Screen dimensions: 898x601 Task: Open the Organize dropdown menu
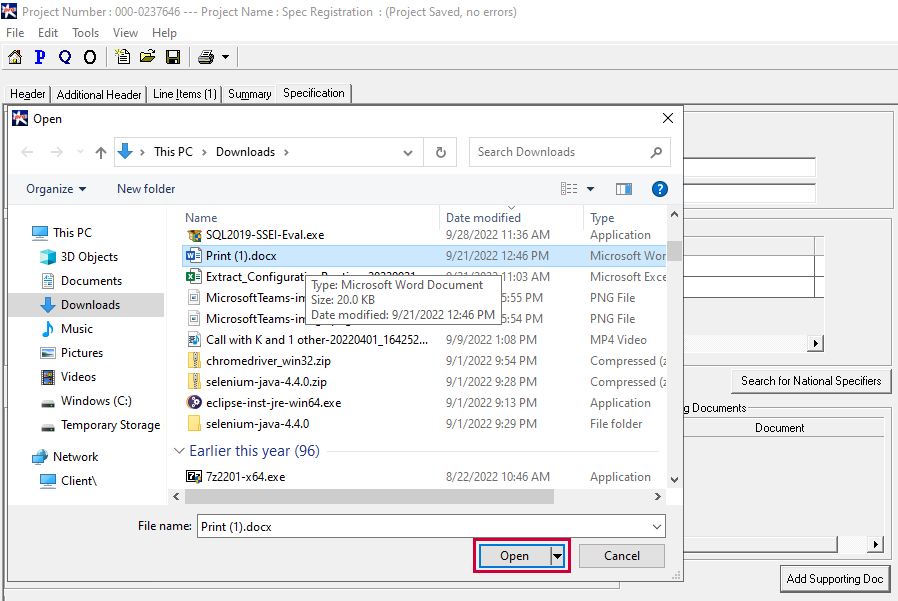tap(56, 189)
